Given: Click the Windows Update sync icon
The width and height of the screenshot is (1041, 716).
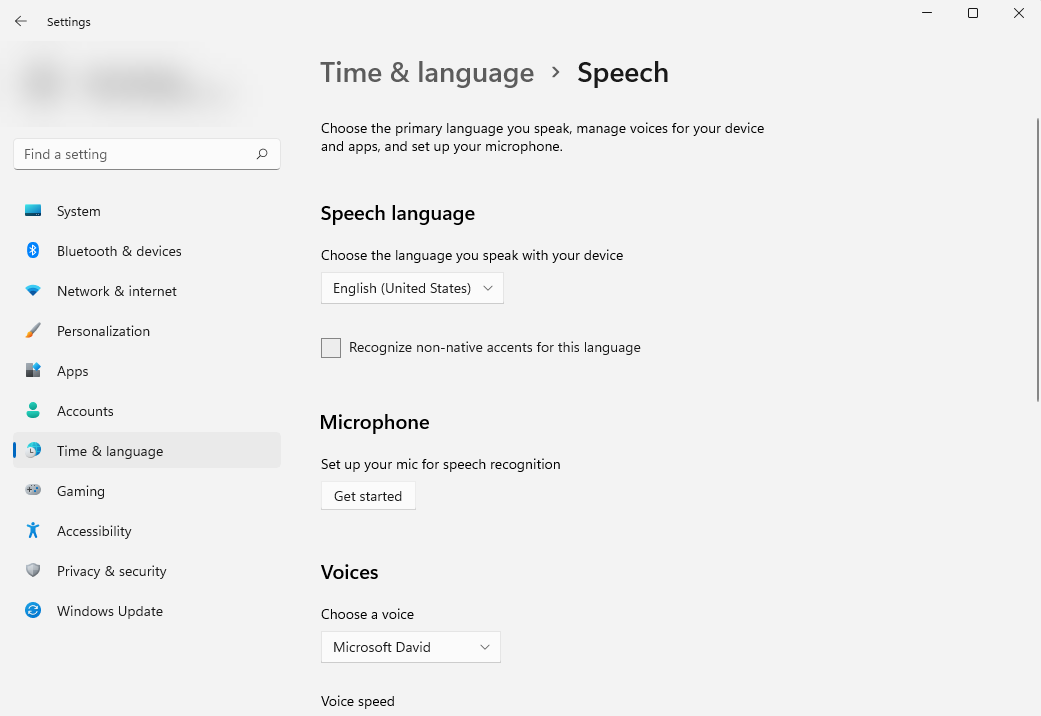Looking at the screenshot, I should pos(33,610).
